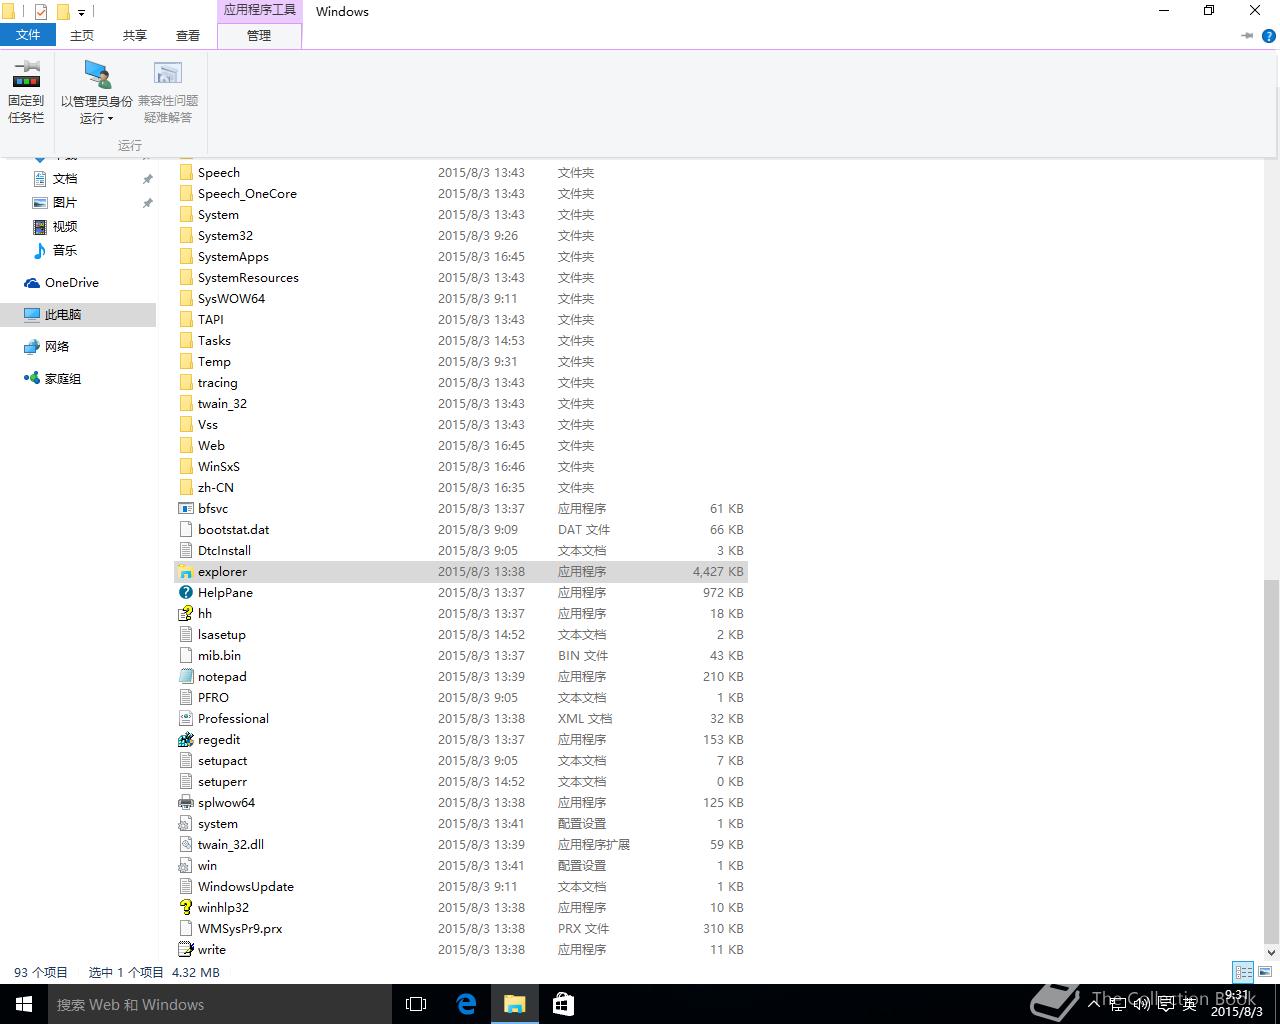Image resolution: width=1280 pixels, height=1024 pixels.
Task: Select regedit application icon
Action: coord(185,740)
